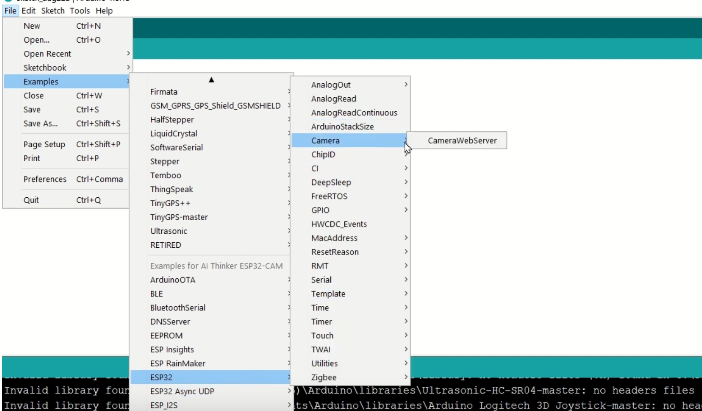Image resolution: width=702 pixels, height=411 pixels.
Task: Open the Sketch menu
Action: click(53, 11)
